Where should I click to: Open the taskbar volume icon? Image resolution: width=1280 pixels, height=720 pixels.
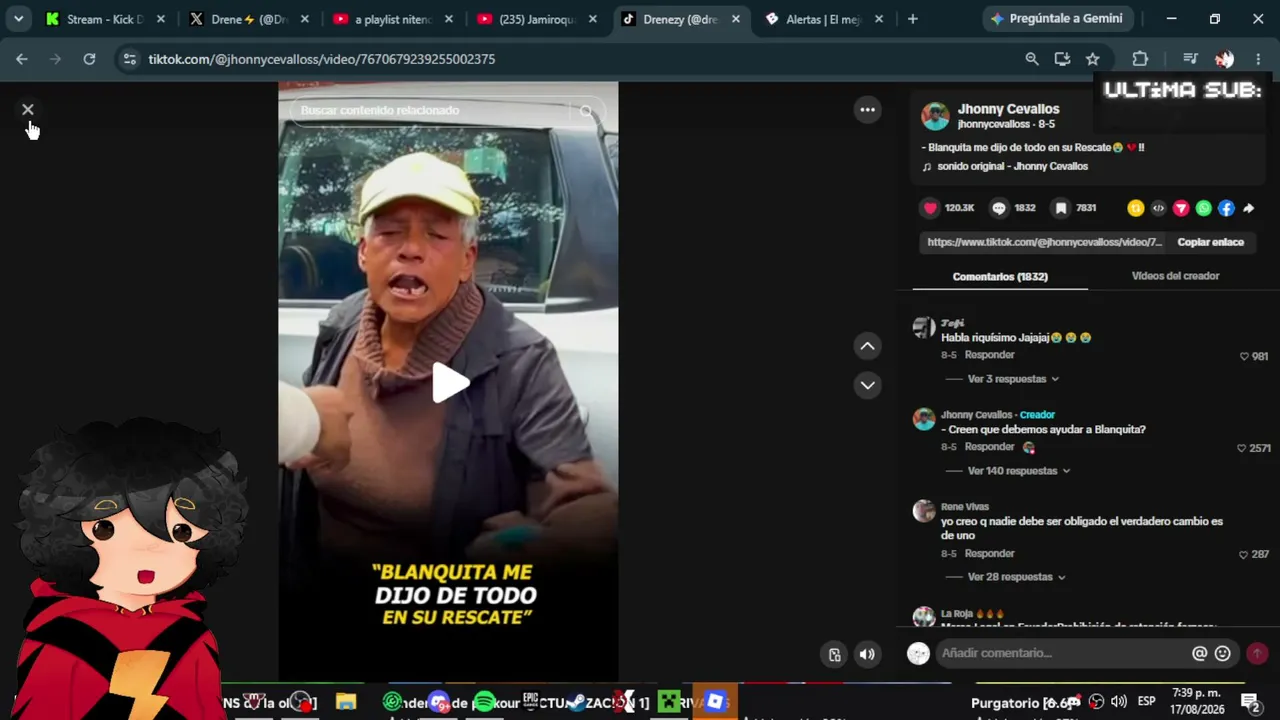1119,702
